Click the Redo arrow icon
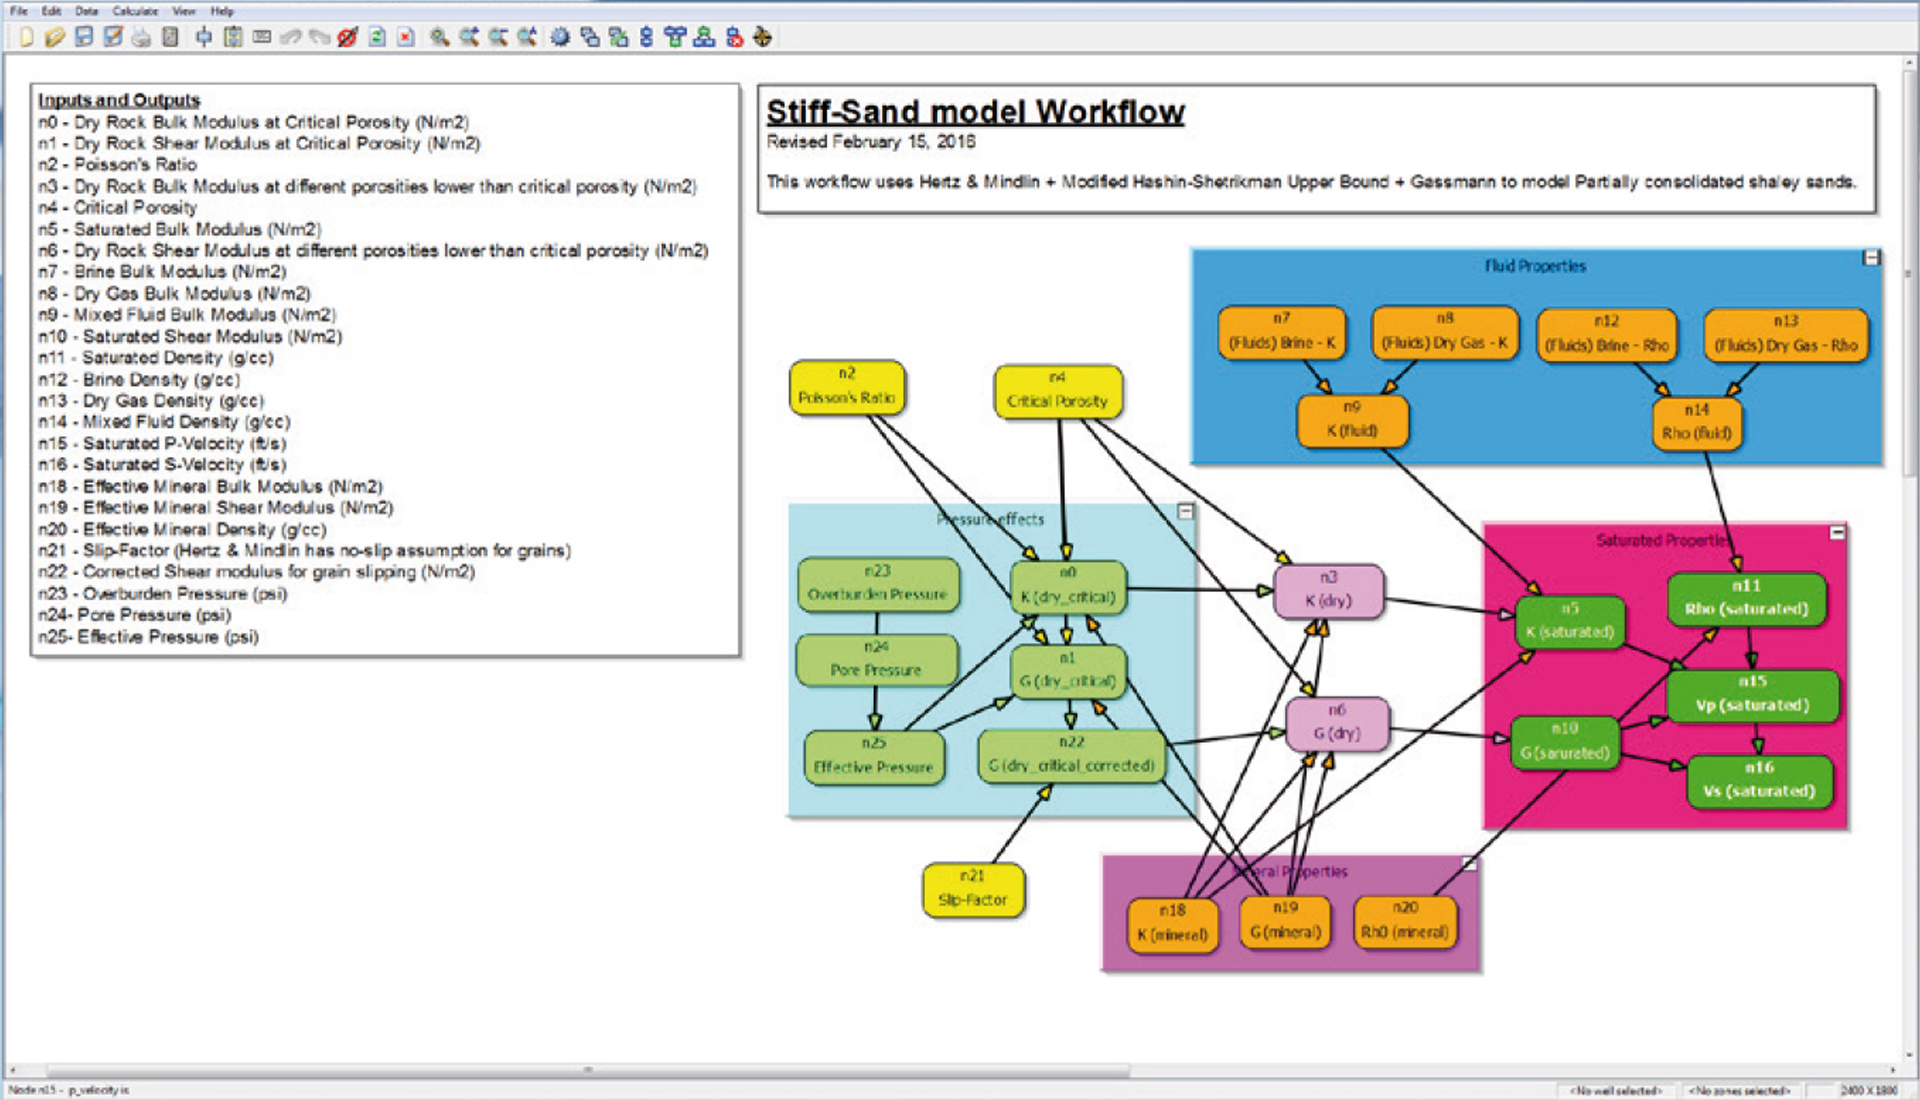The image size is (1920, 1100). point(319,37)
